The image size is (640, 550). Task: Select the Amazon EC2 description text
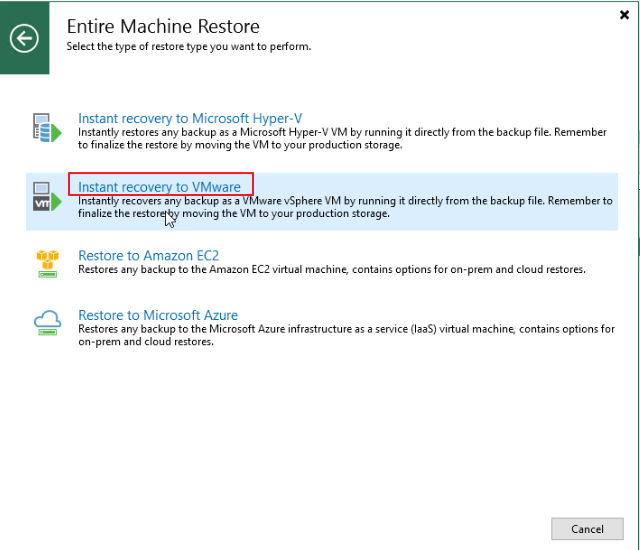pyautogui.click(x=332, y=269)
